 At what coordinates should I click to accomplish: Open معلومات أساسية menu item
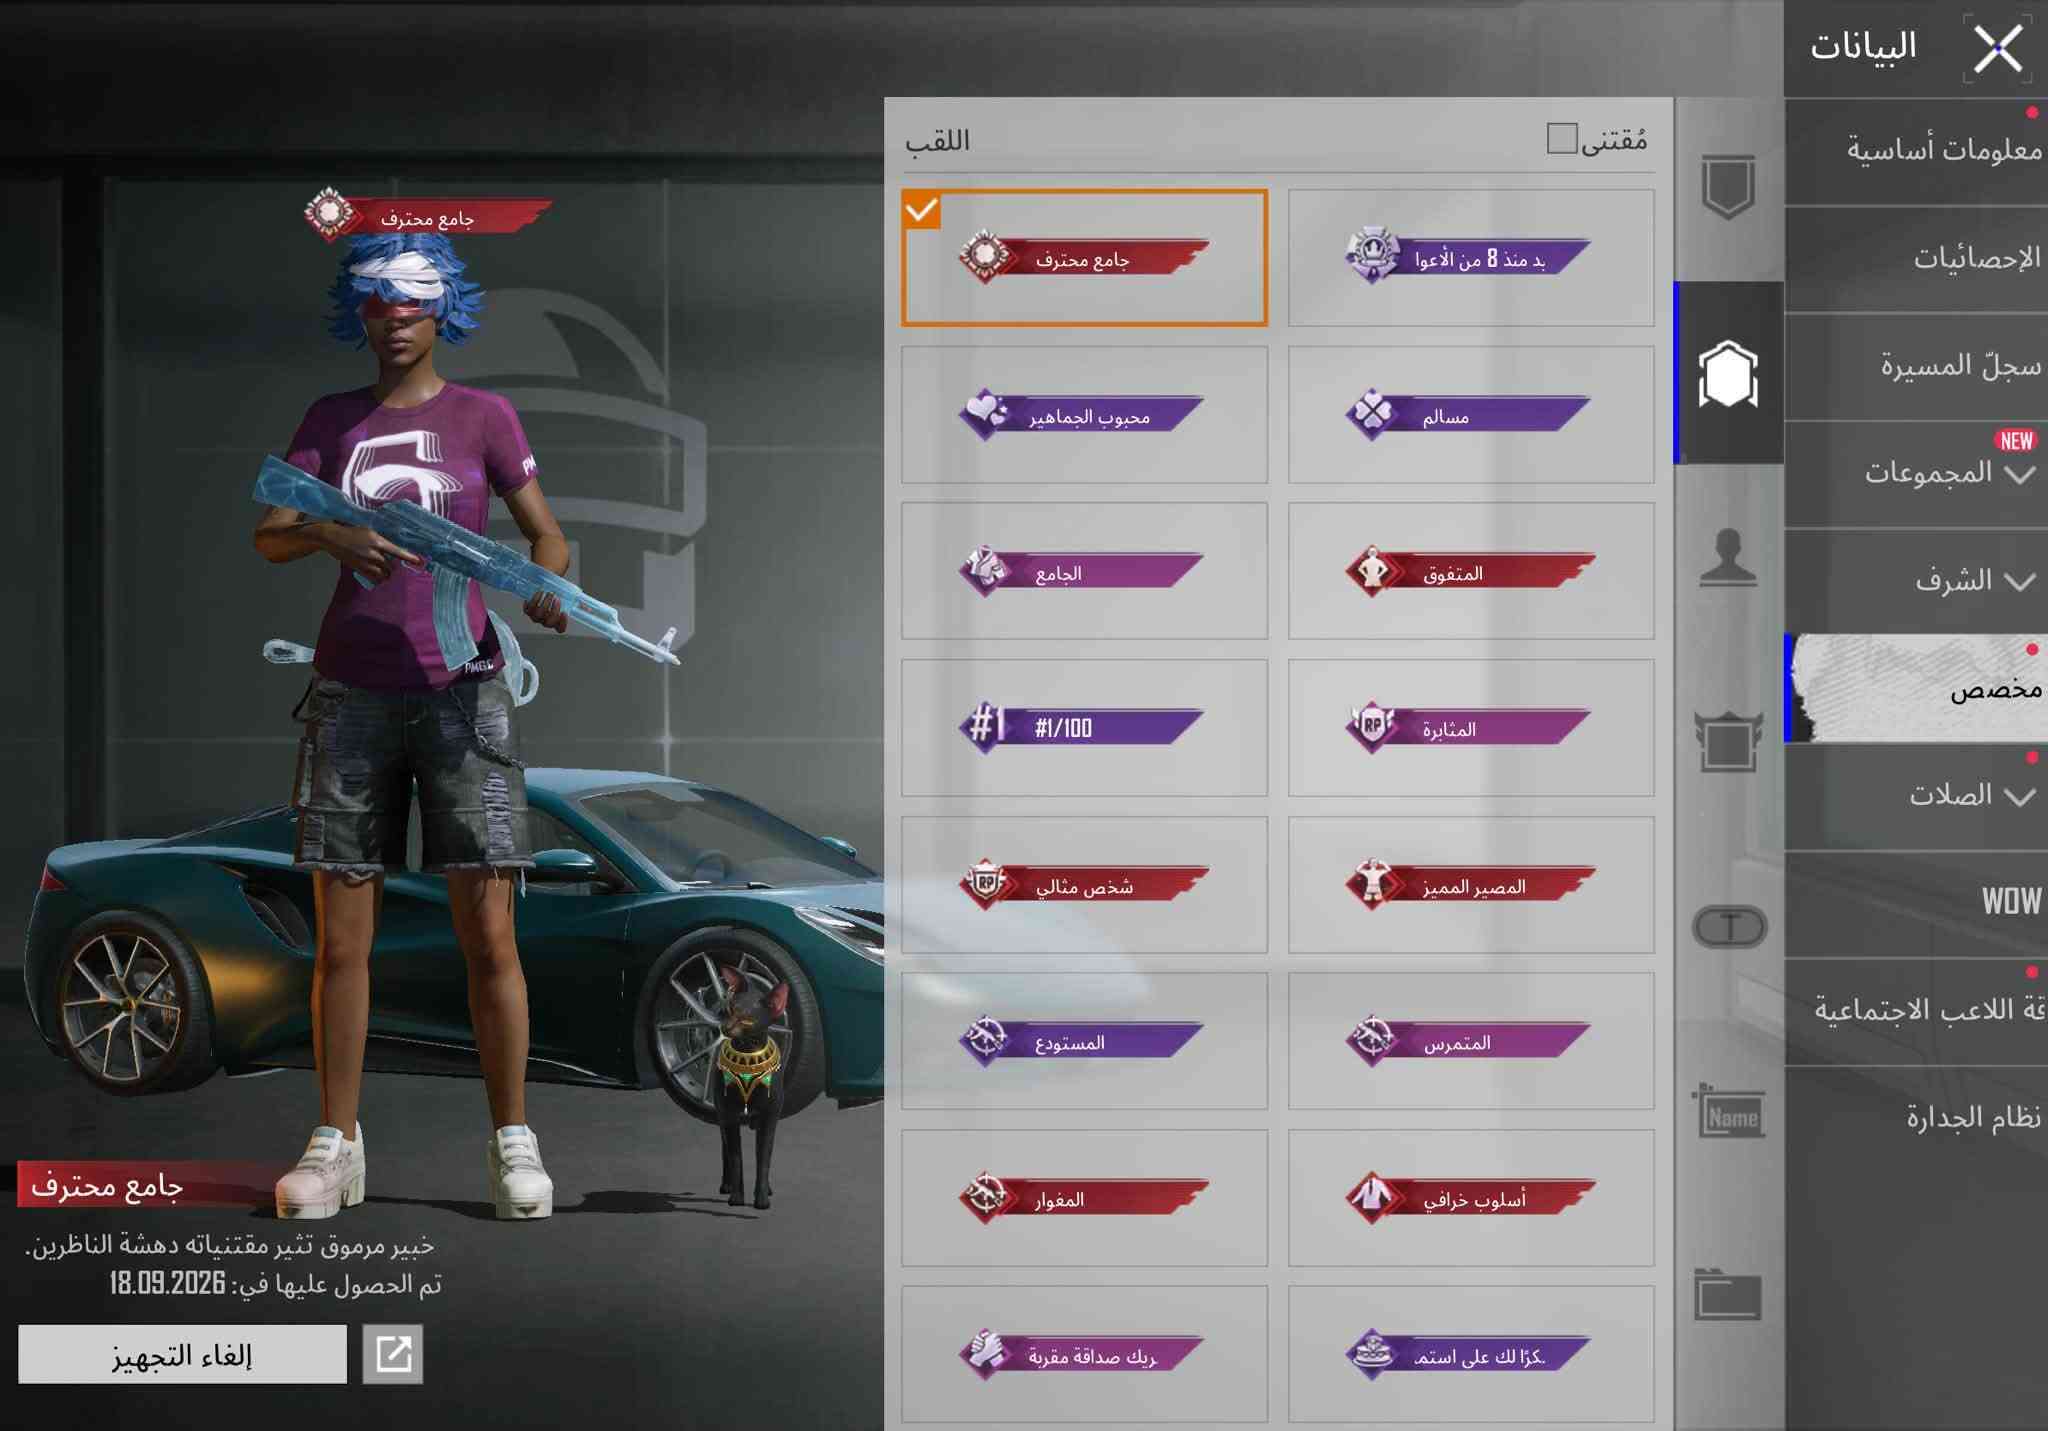coord(1916,152)
